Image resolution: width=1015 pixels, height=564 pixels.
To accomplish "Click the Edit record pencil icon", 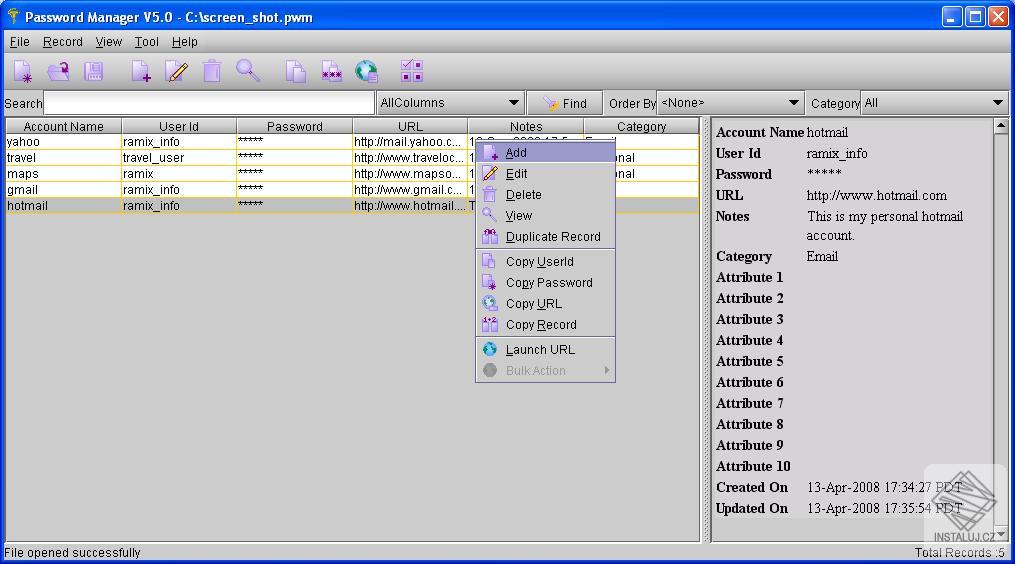I will [x=177, y=71].
